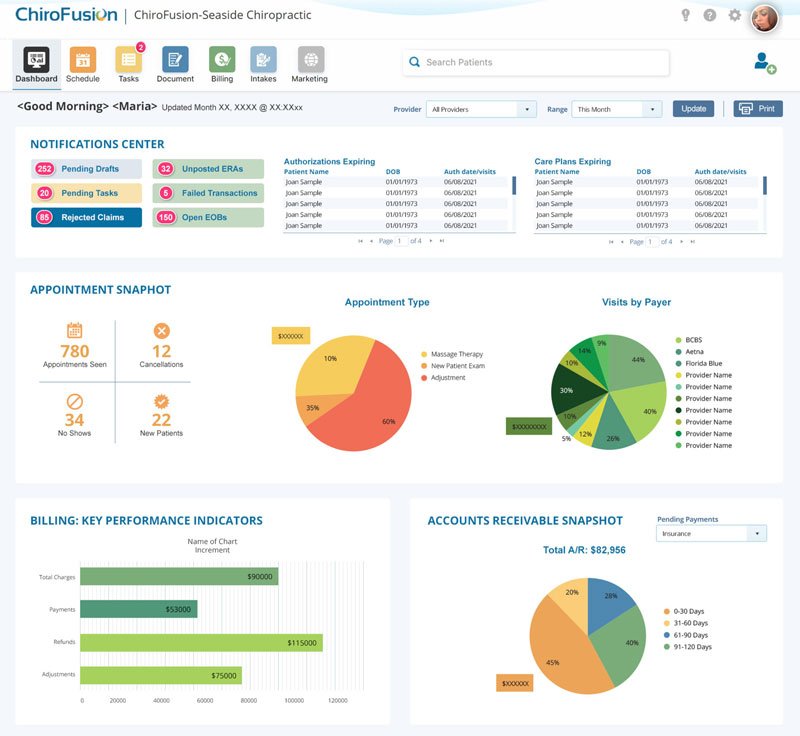Click the Pending Drafts notification toggle

(83, 167)
